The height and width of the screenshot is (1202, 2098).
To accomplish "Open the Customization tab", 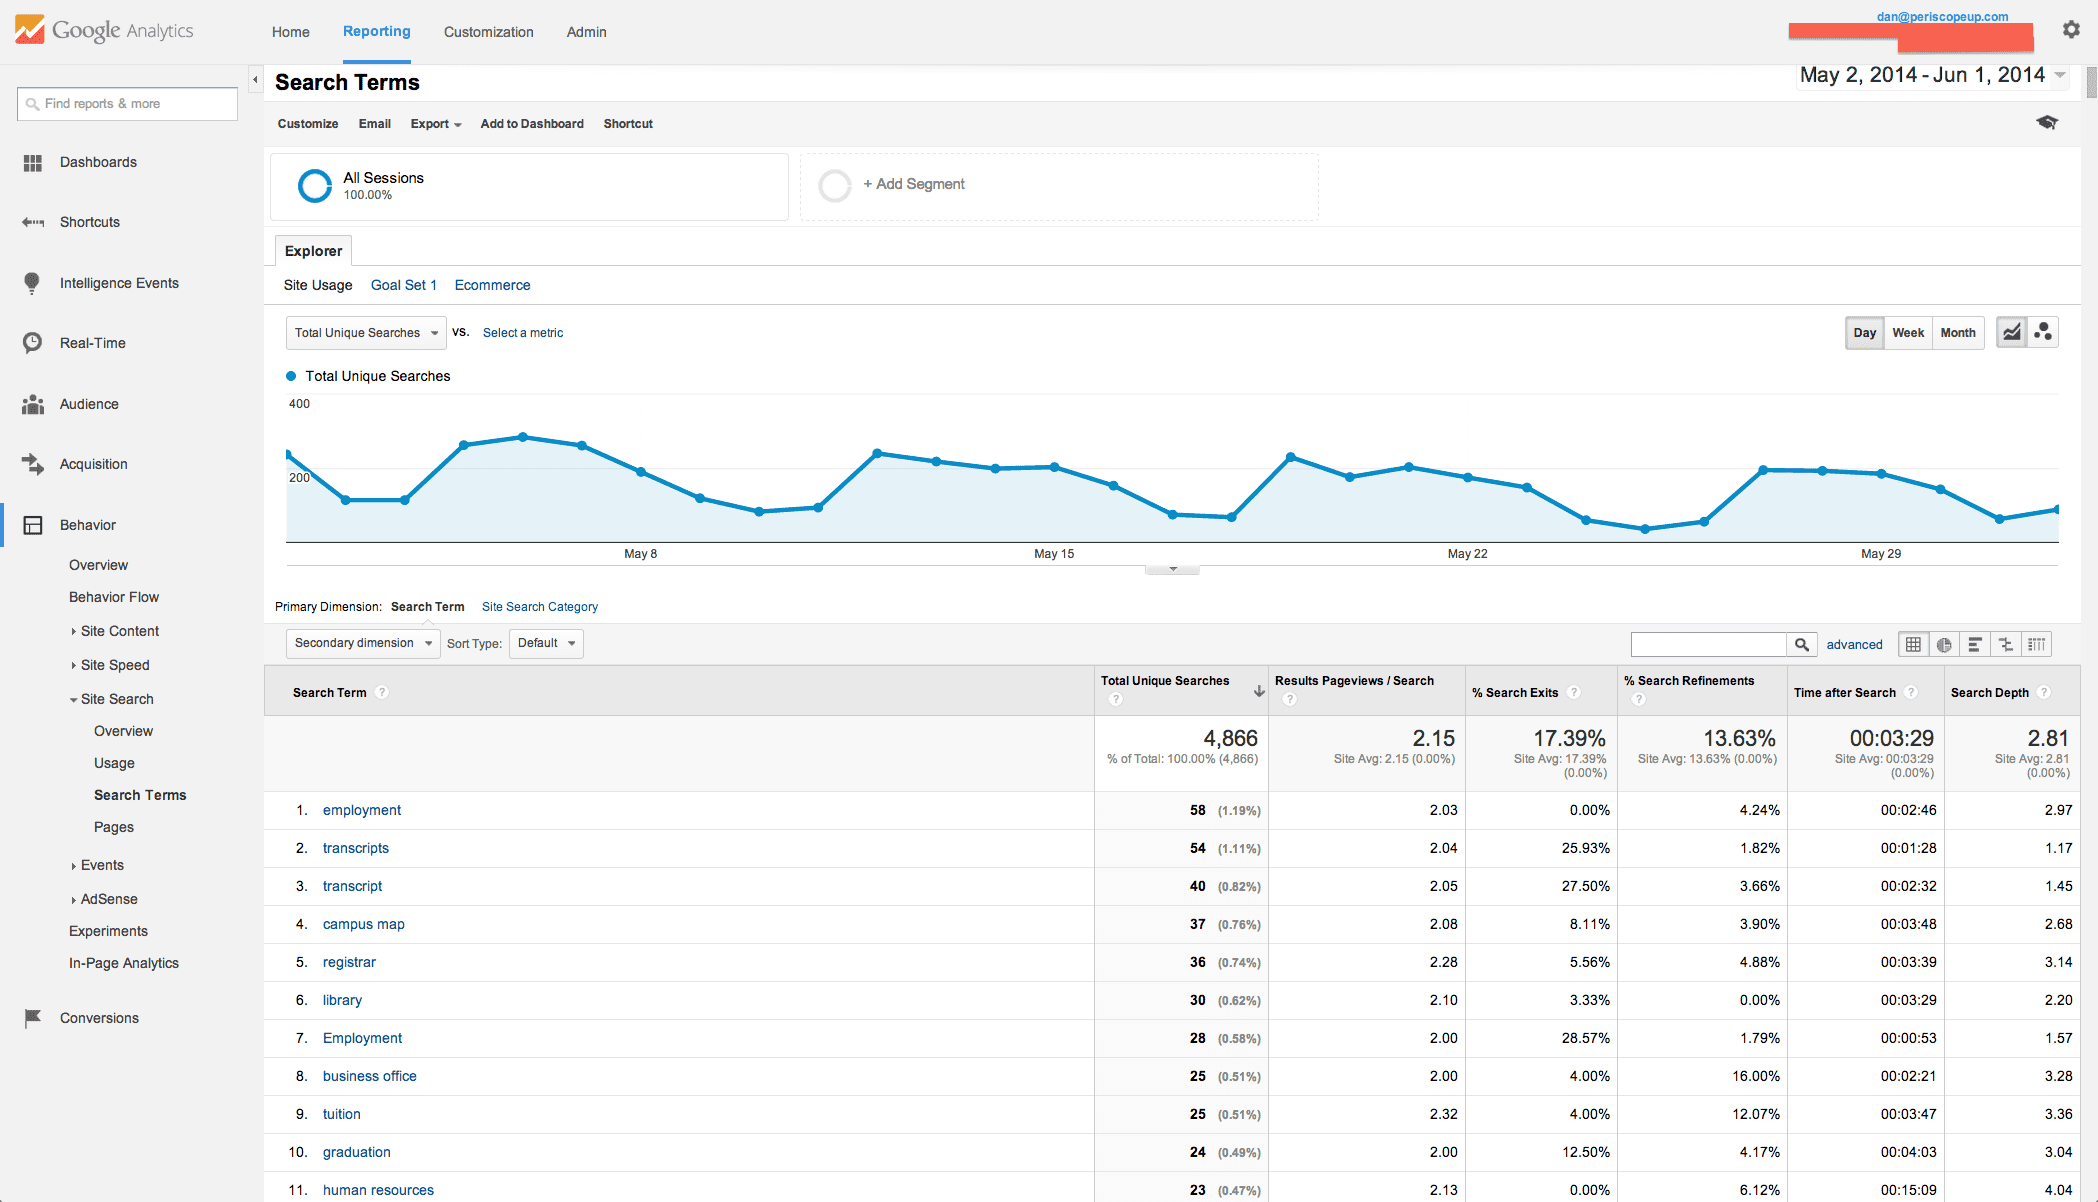I will 488,32.
